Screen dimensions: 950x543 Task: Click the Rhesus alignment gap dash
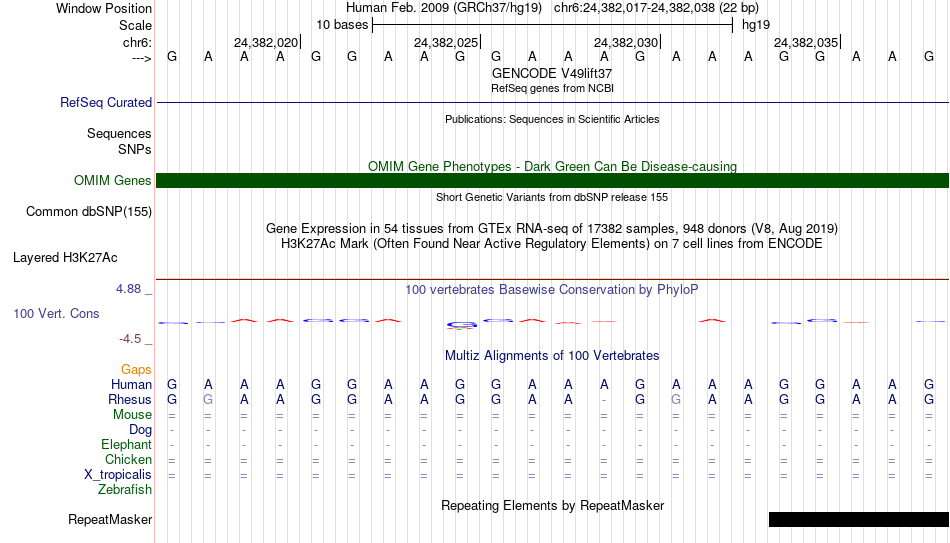coord(604,401)
